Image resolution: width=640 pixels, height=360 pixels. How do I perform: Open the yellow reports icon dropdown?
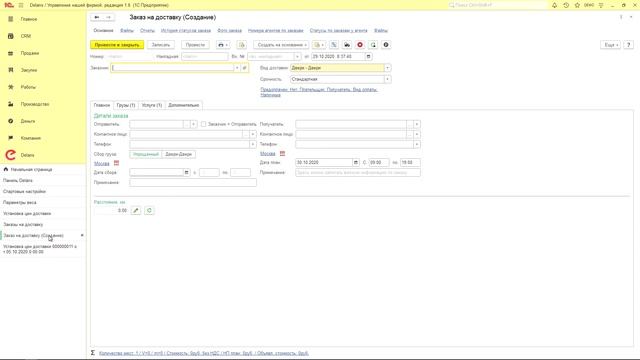(319, 45)
